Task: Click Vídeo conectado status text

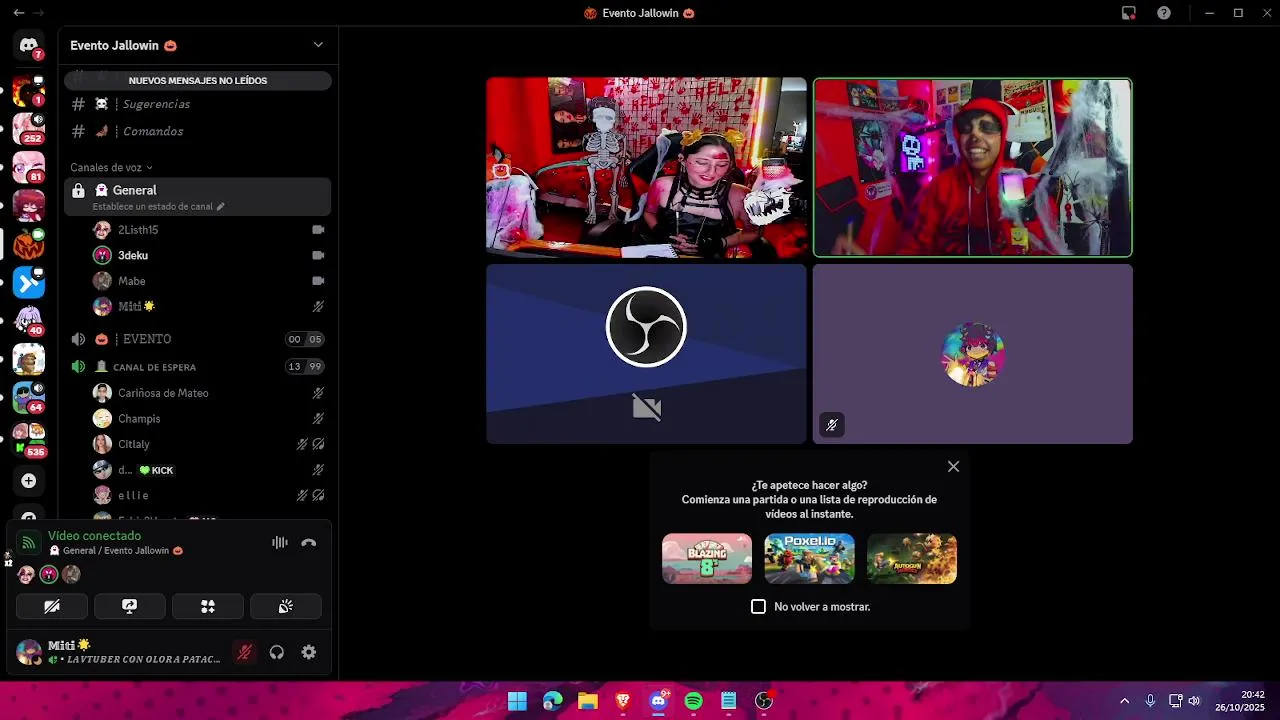Action: tap(94, 536)
